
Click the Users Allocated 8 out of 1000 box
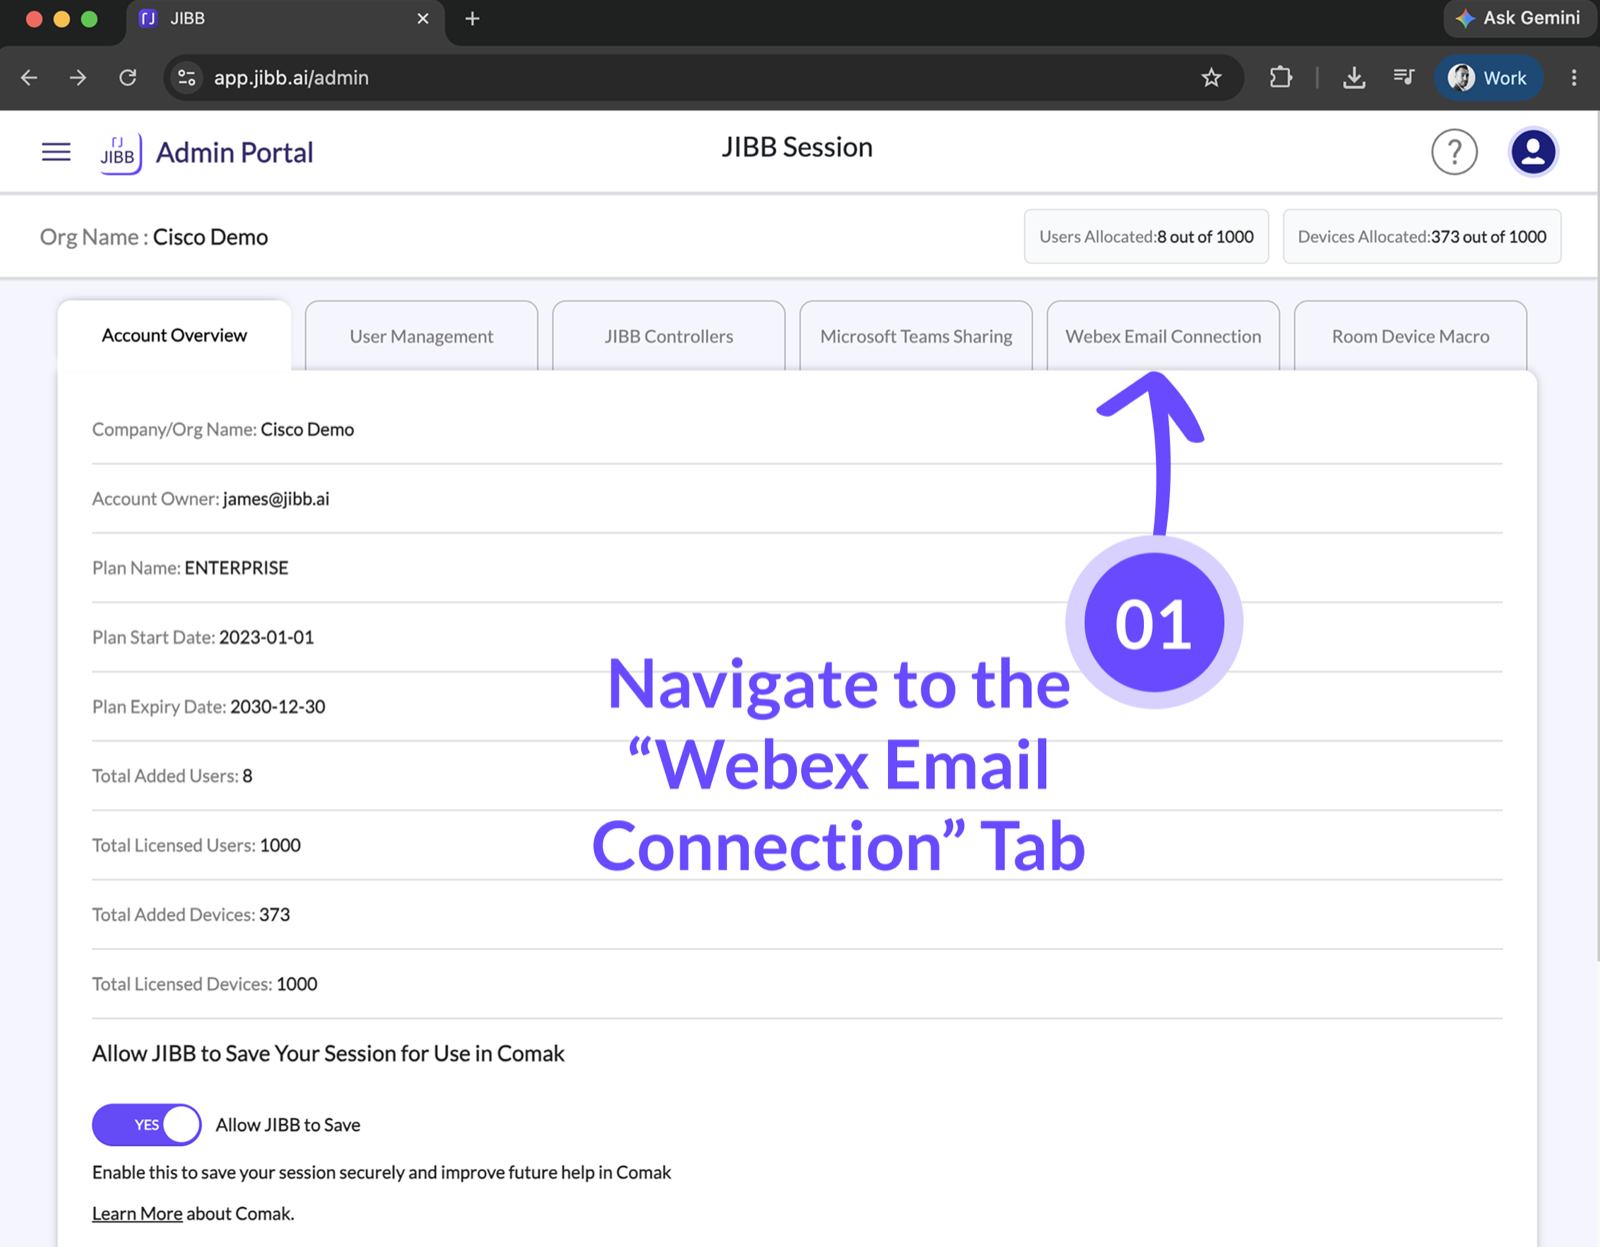1146,236
